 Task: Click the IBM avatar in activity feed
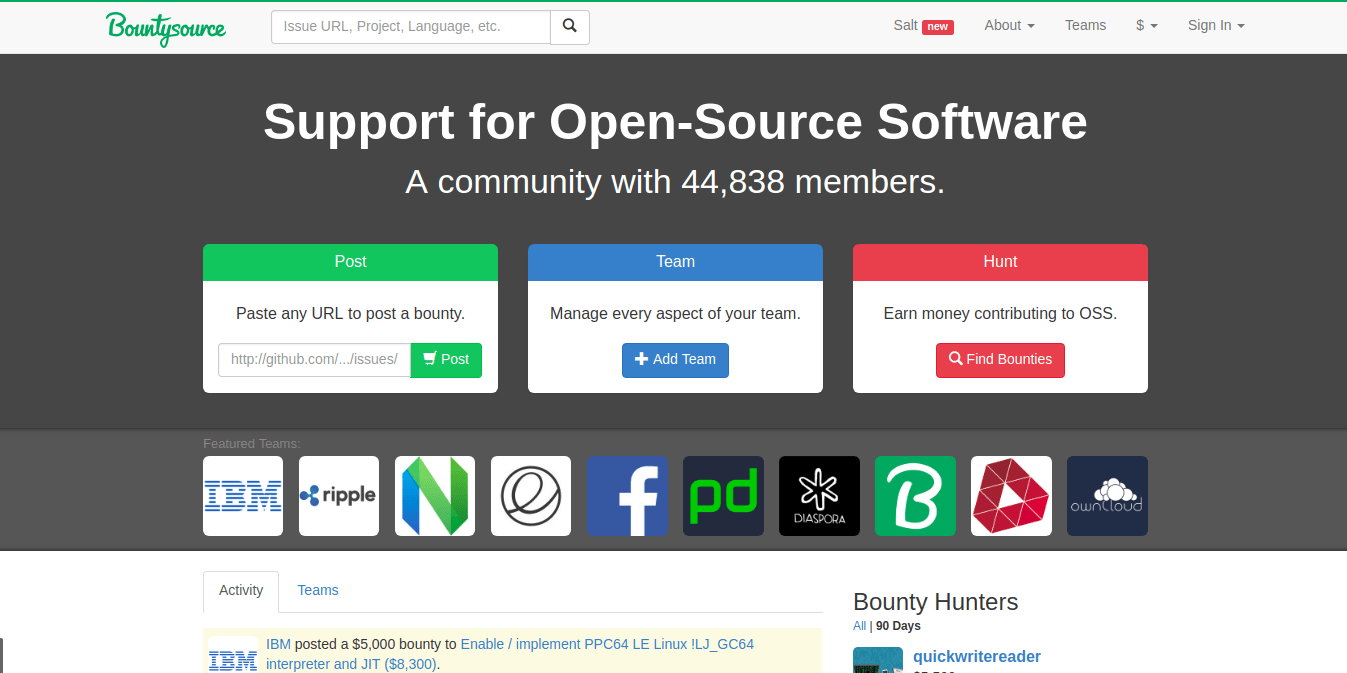233,655
